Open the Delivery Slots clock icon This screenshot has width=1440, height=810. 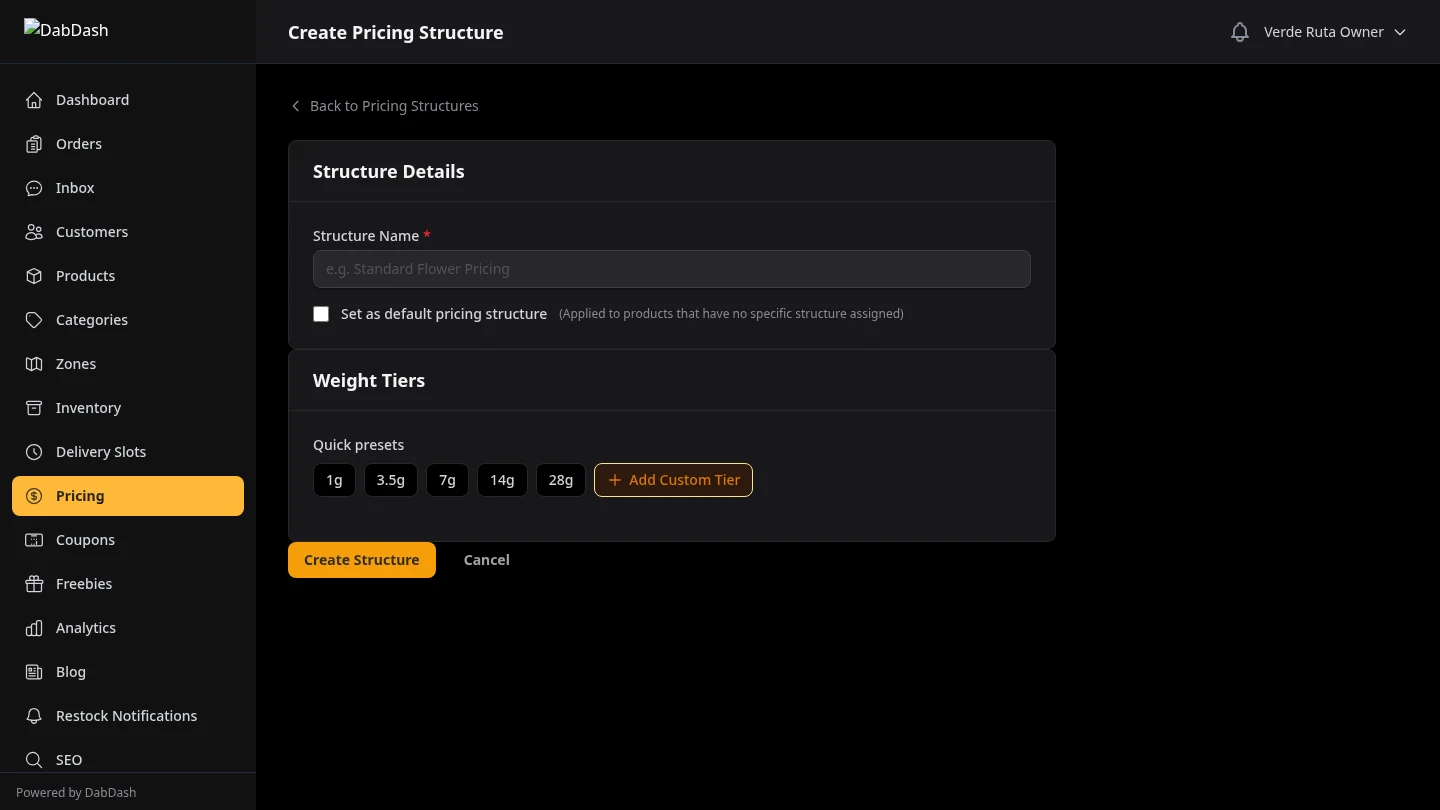click(33, 452)
